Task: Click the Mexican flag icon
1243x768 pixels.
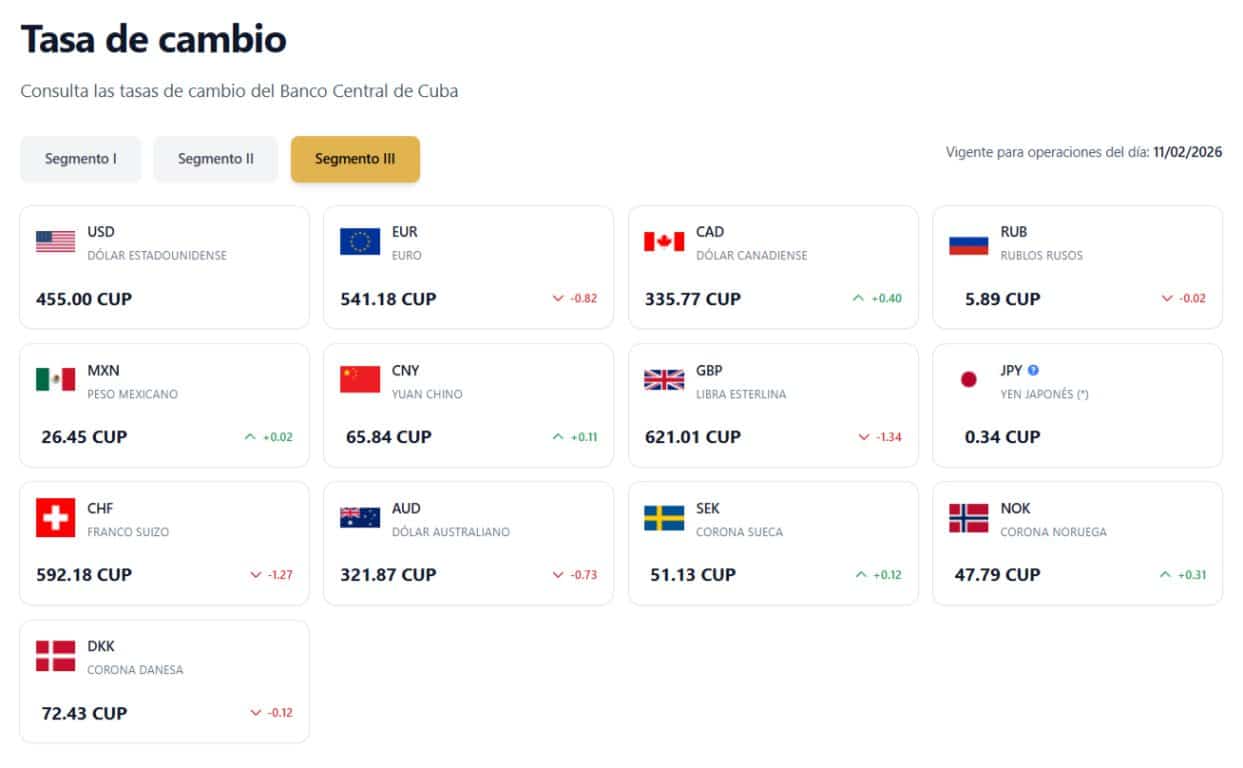Action: tap(56, 379)
